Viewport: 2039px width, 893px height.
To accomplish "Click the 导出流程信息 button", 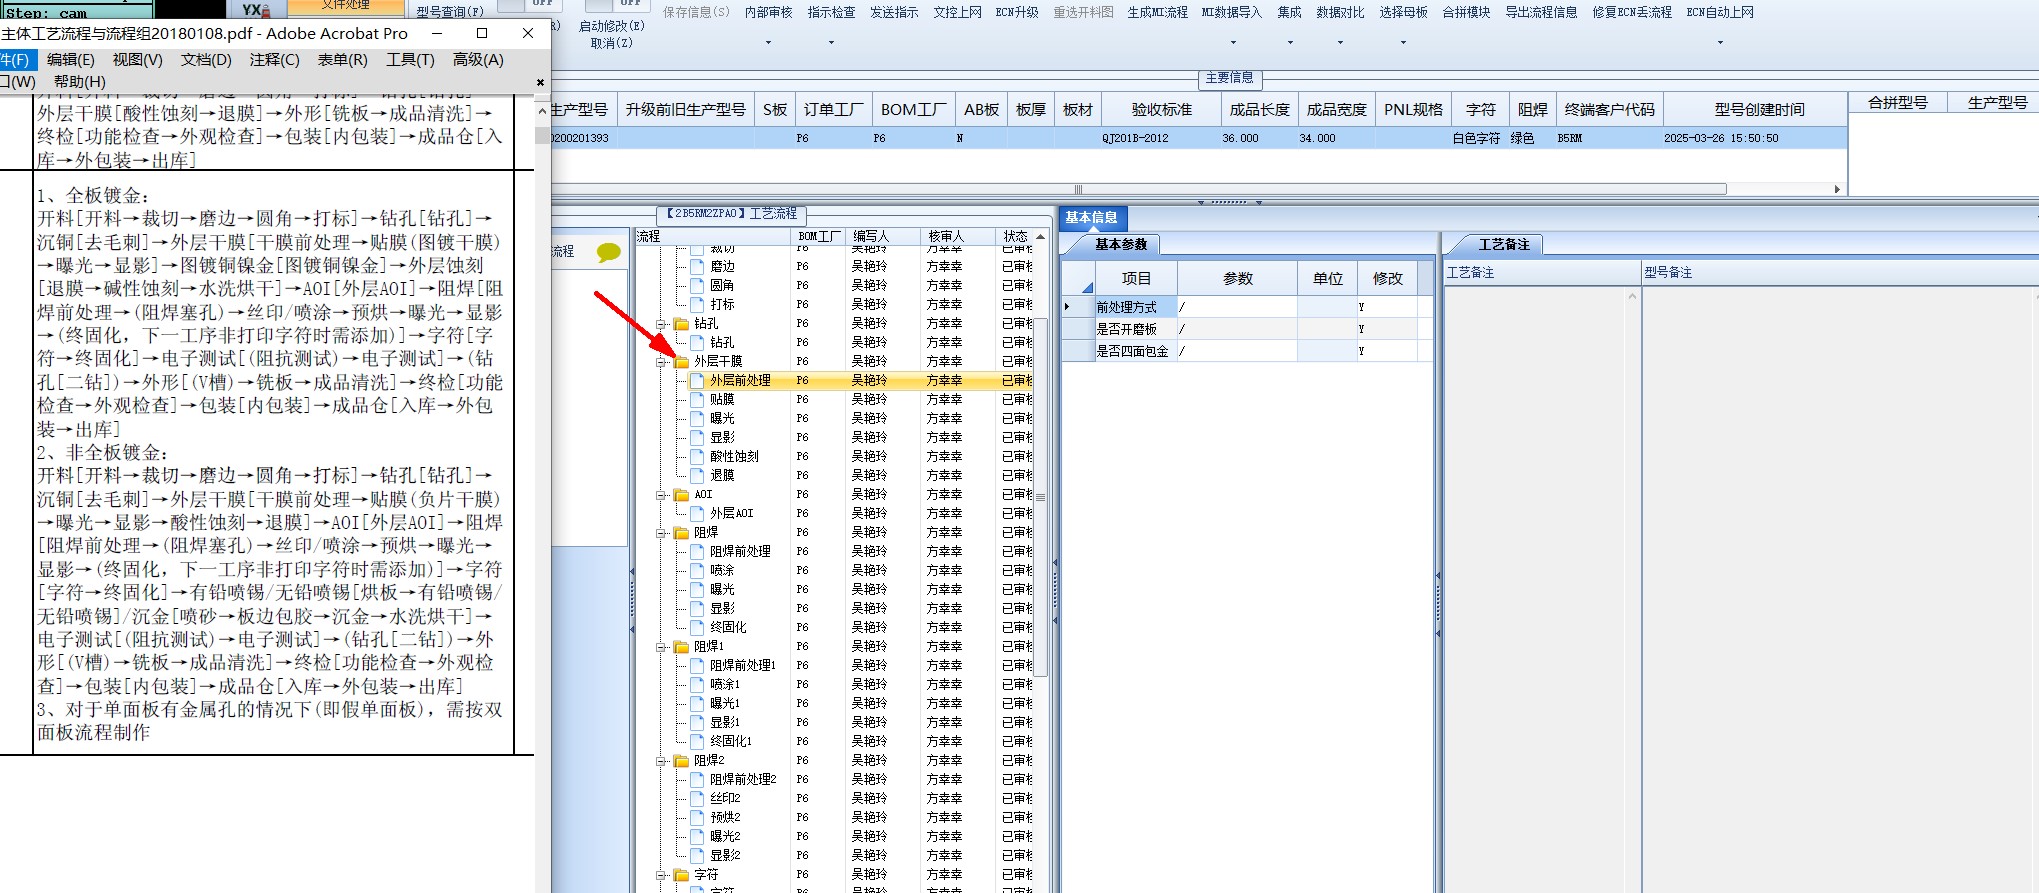I will (x=1541, y=13).
